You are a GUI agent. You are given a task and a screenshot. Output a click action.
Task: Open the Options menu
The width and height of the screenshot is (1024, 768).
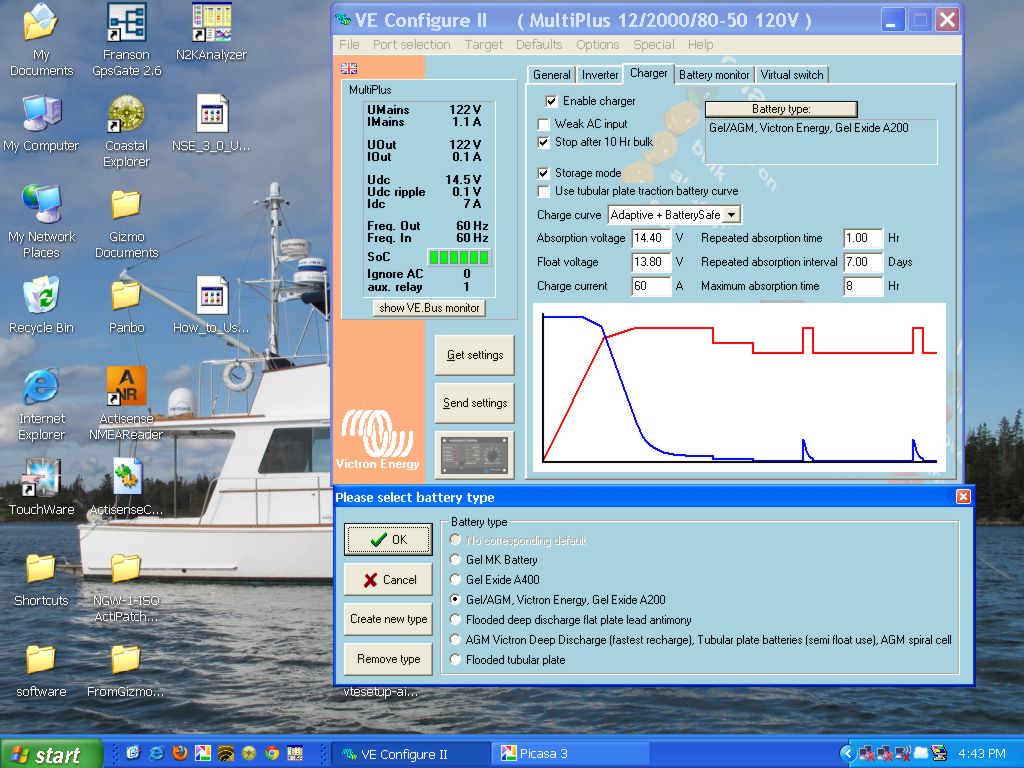tap(597, 44)
